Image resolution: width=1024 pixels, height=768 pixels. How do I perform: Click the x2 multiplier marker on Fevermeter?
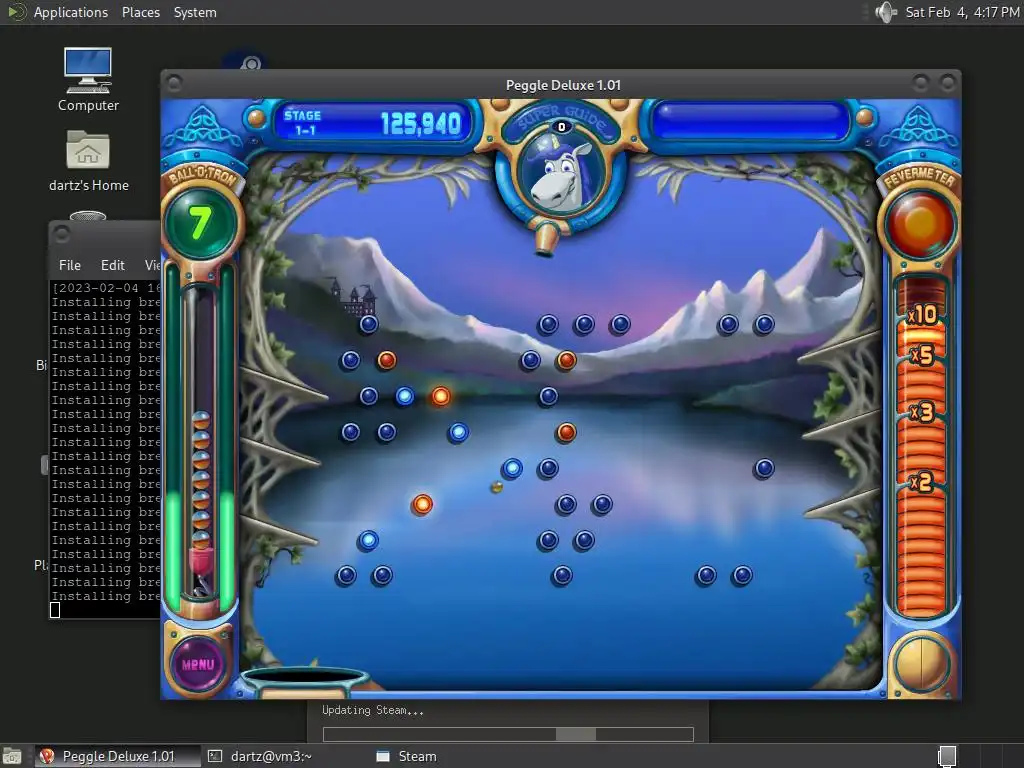point(921,483)
